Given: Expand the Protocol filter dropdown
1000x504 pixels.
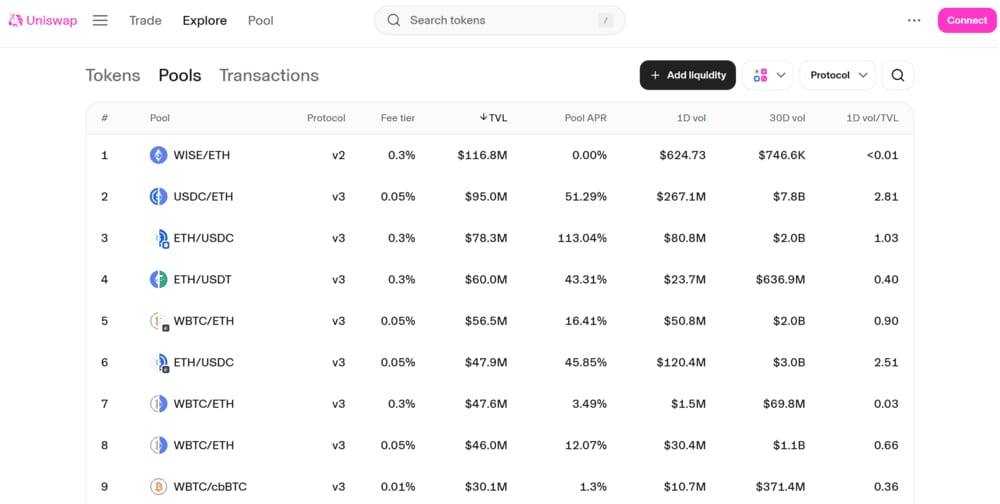Looking at the screenshot, I should pyautogui.click(x=837, y=75).
